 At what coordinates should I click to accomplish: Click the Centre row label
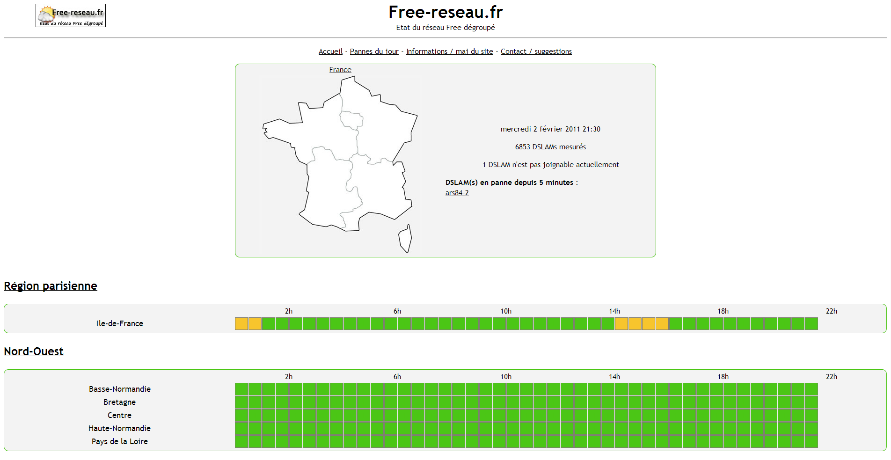click(119, 415)
